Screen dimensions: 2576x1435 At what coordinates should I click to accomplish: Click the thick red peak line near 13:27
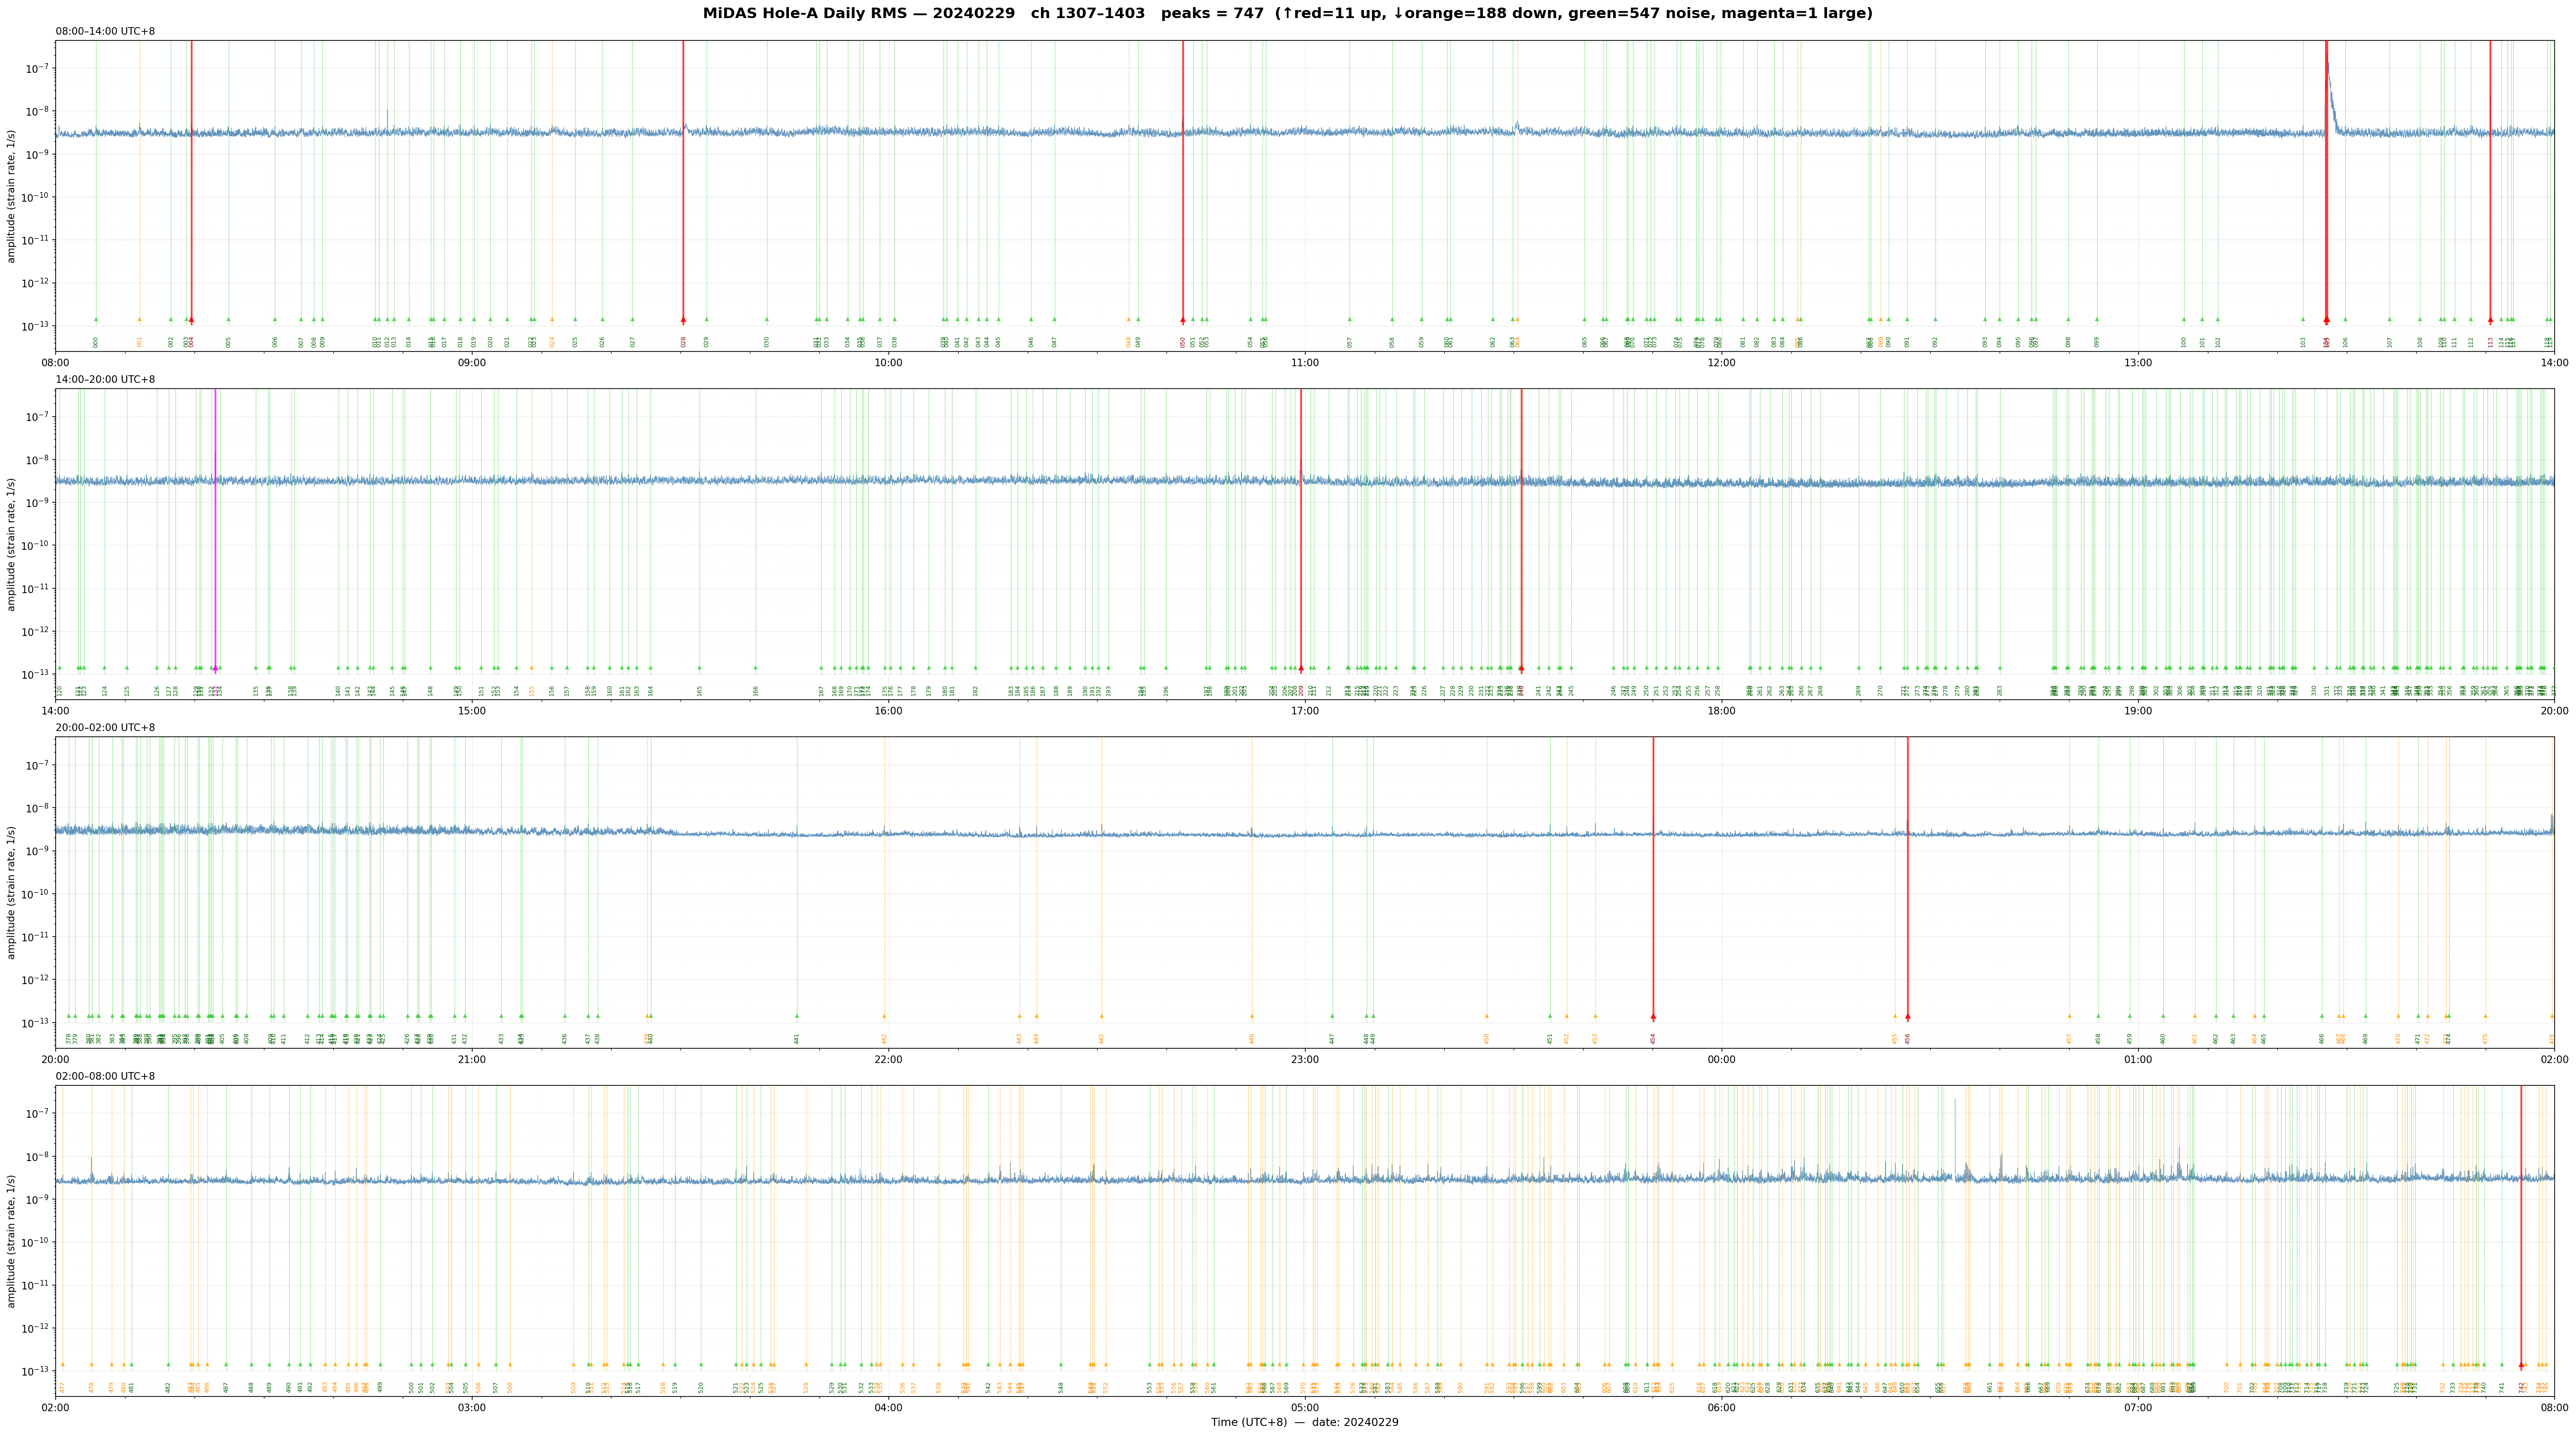click(2326, 182)
